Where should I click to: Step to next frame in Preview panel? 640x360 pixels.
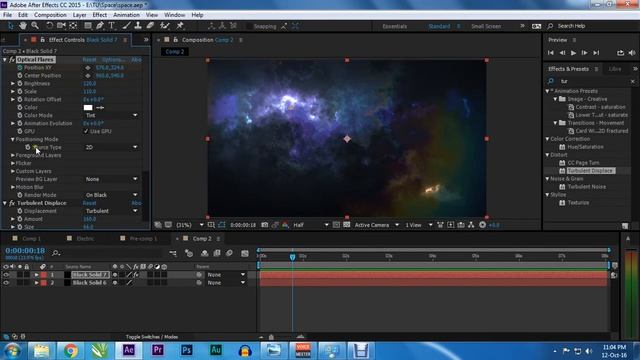coord(584,53)
